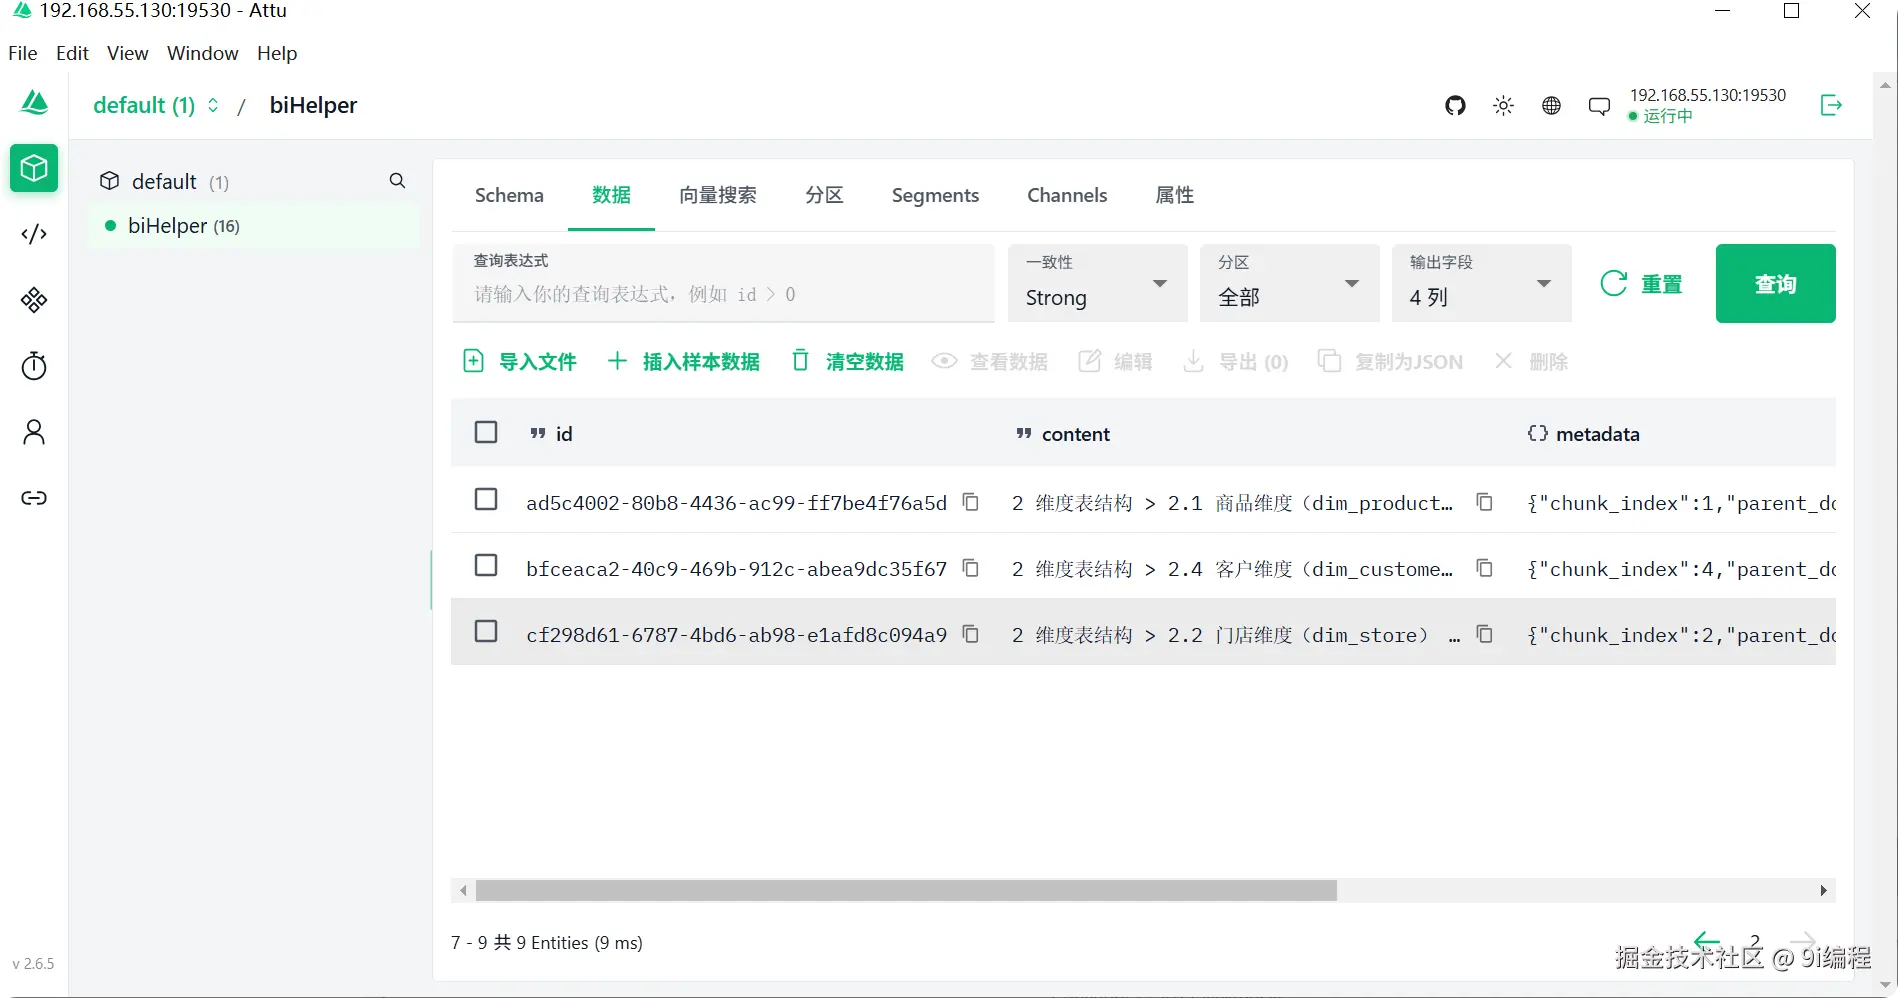Open the GitHub icon in header
The width and height of the screenshot is (1898, 998).
tap(1455, 105)
